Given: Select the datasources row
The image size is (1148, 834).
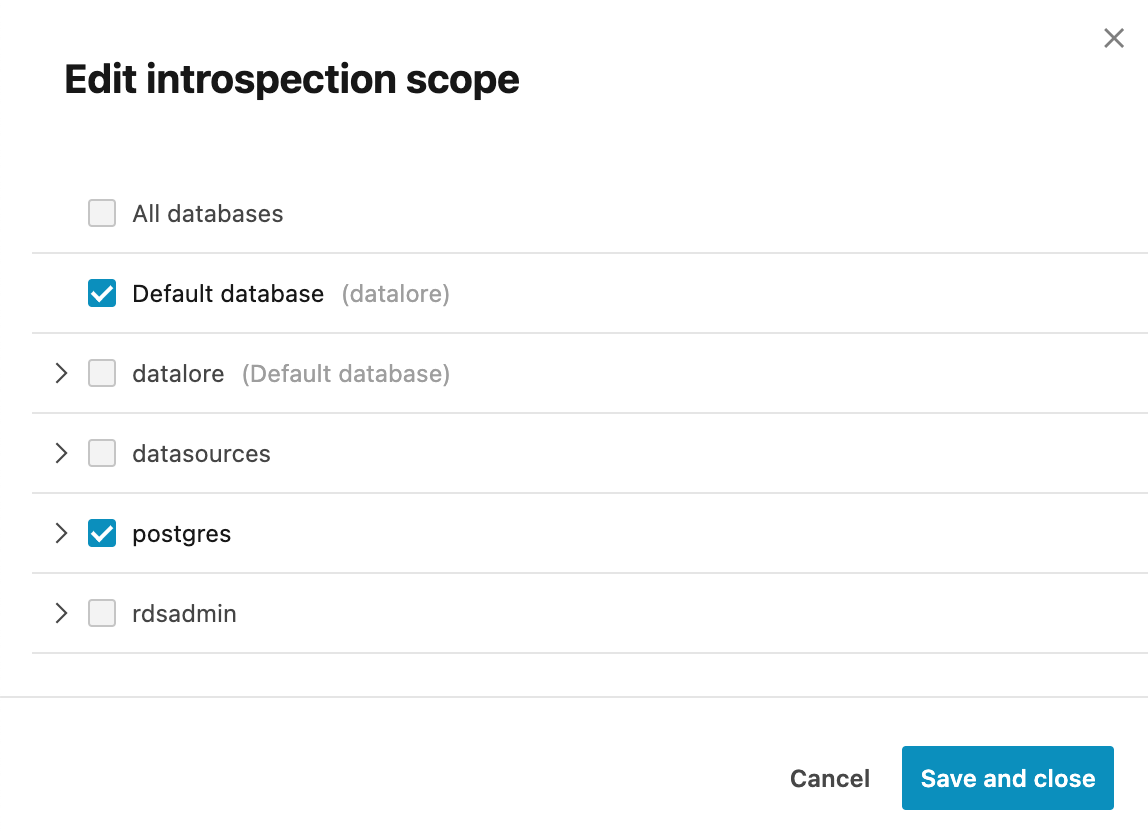Looking at the screenshot, I should click(x=201, y=453).
